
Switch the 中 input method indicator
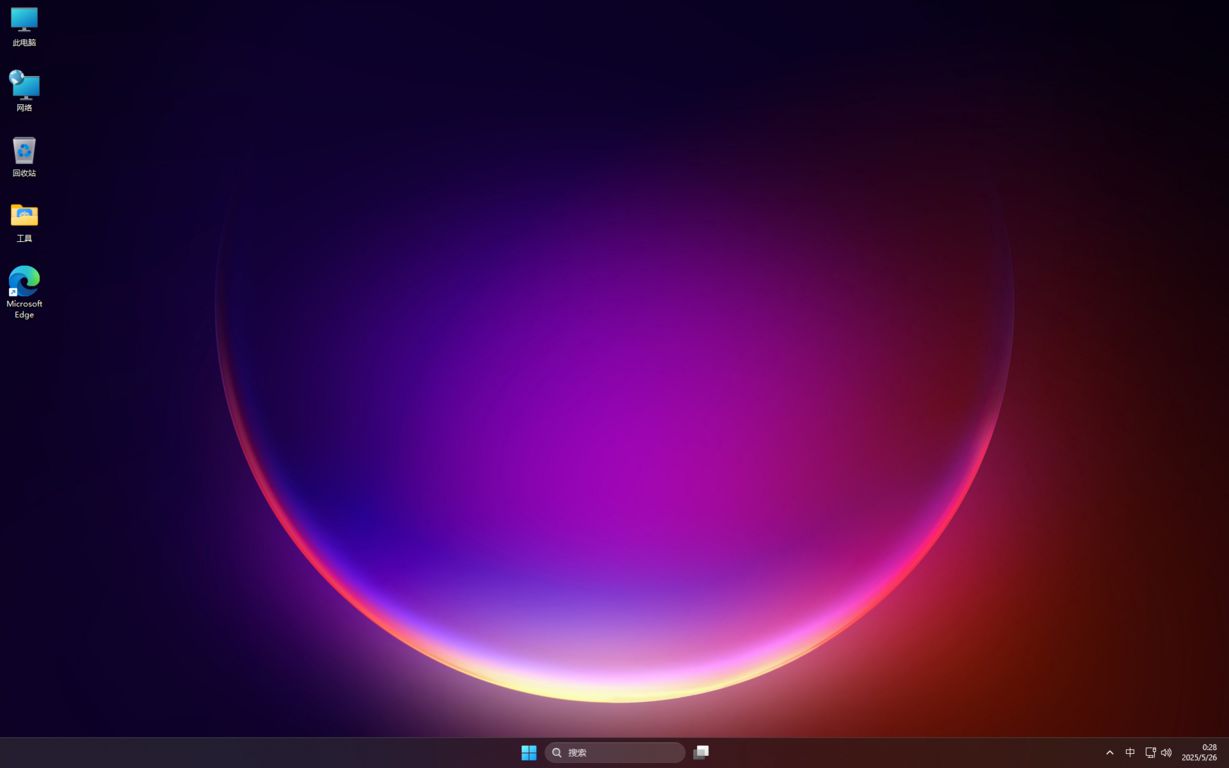pos(1130,753)
